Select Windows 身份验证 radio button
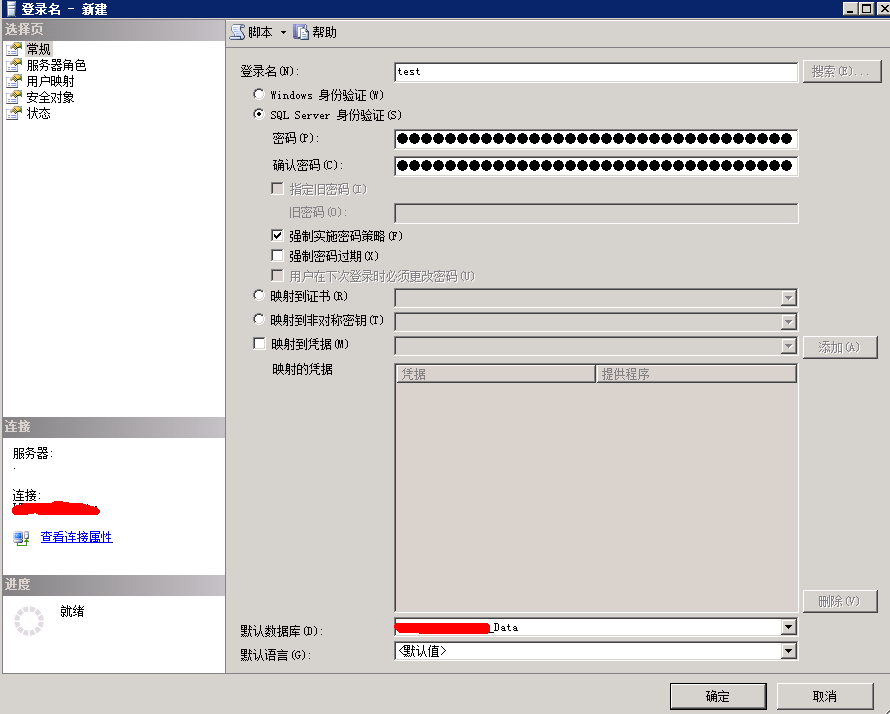890x714 pixels. 259,95
